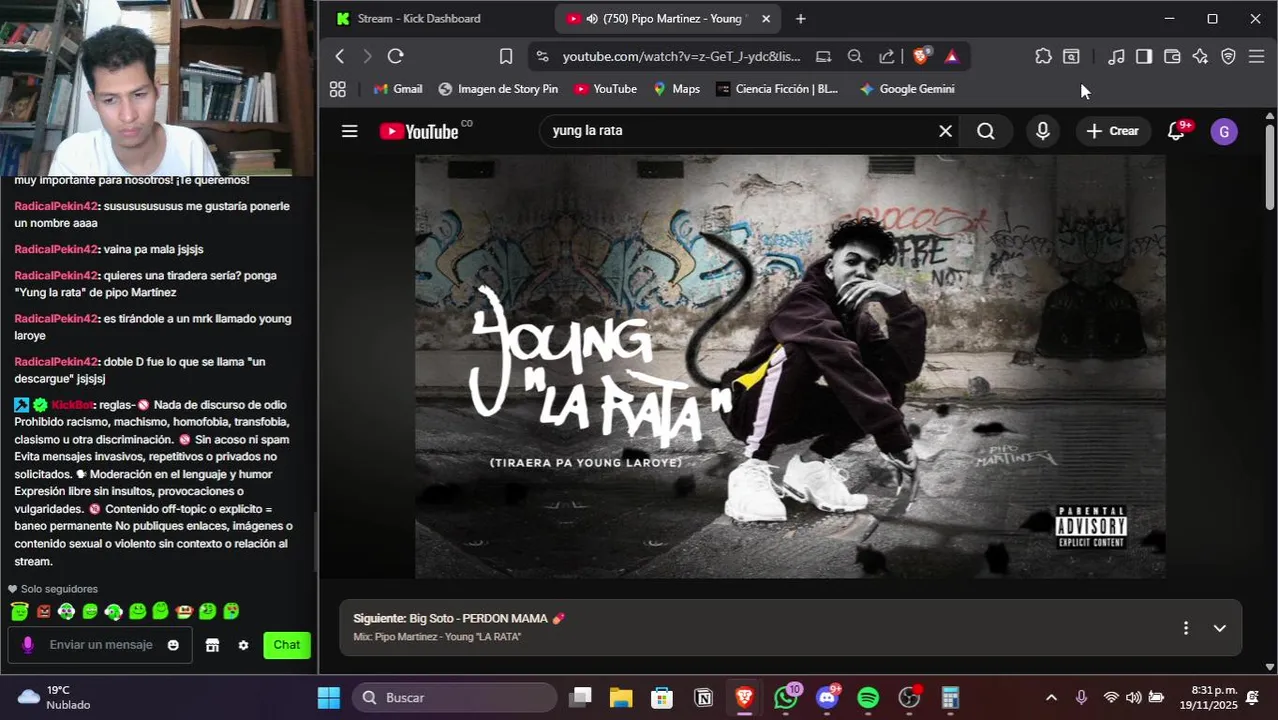Open the YouTube account avatar G
Viewport: 1278px width, 720px height.
coord(1224,131)
